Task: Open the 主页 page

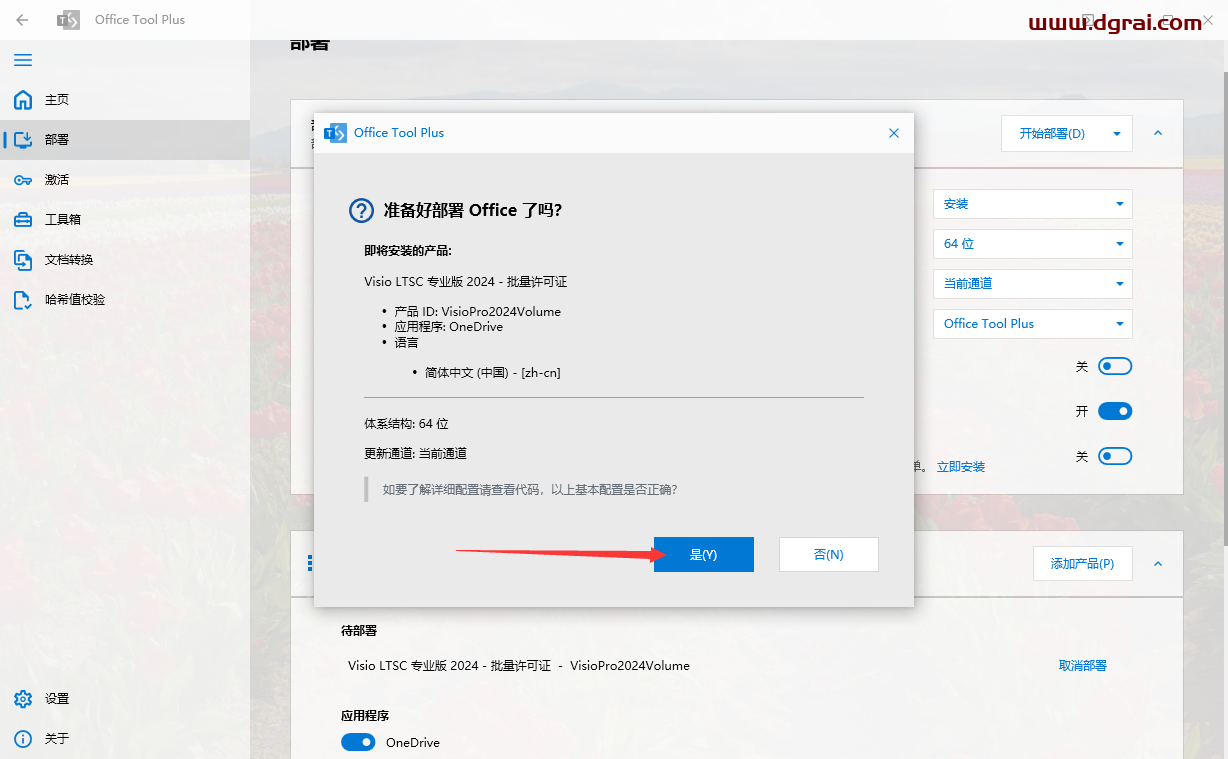Action: tap(125, 100)
